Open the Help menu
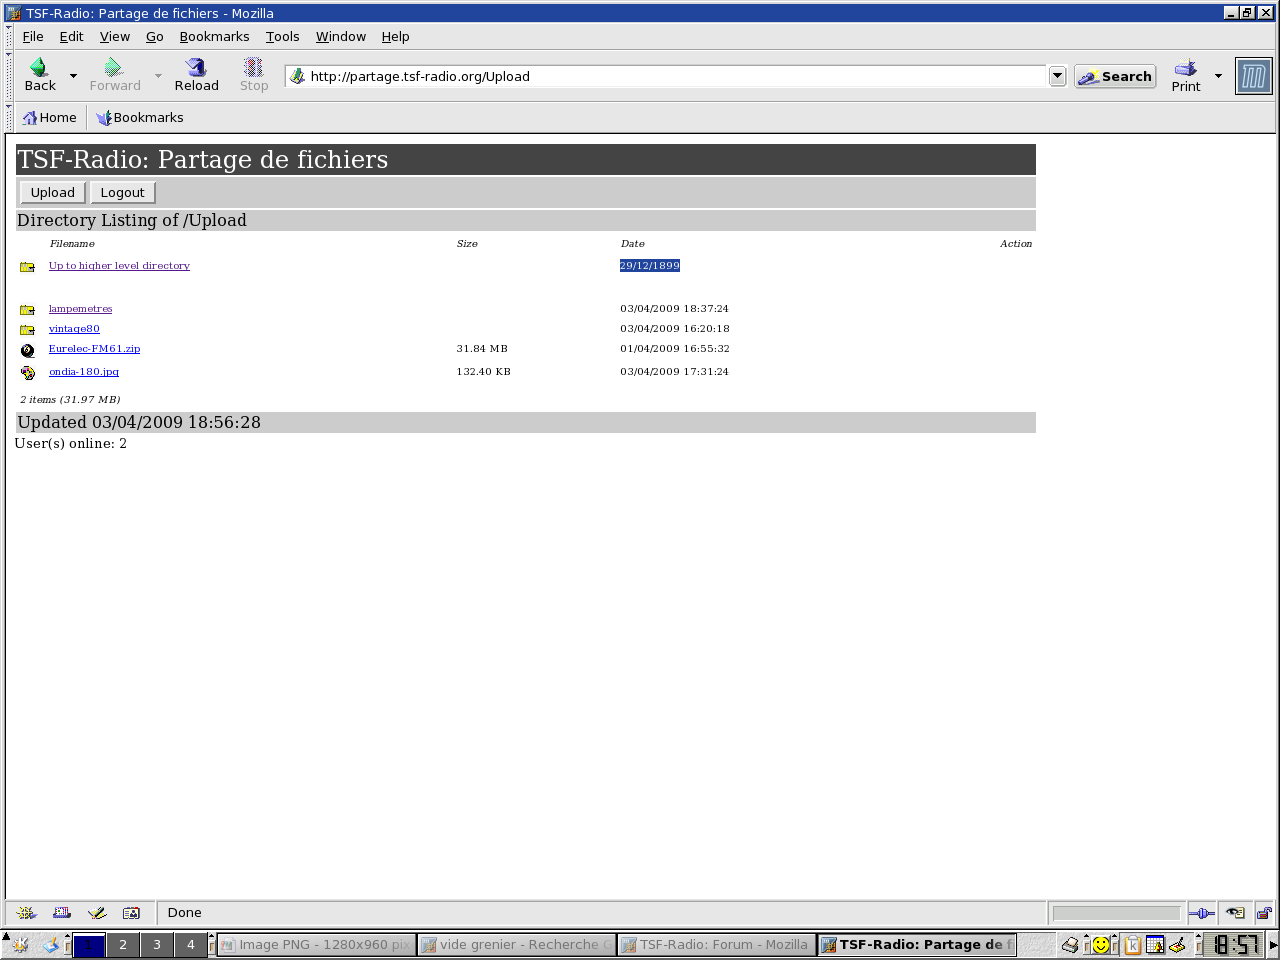The image size is (1280, 960). click(395, 36)
